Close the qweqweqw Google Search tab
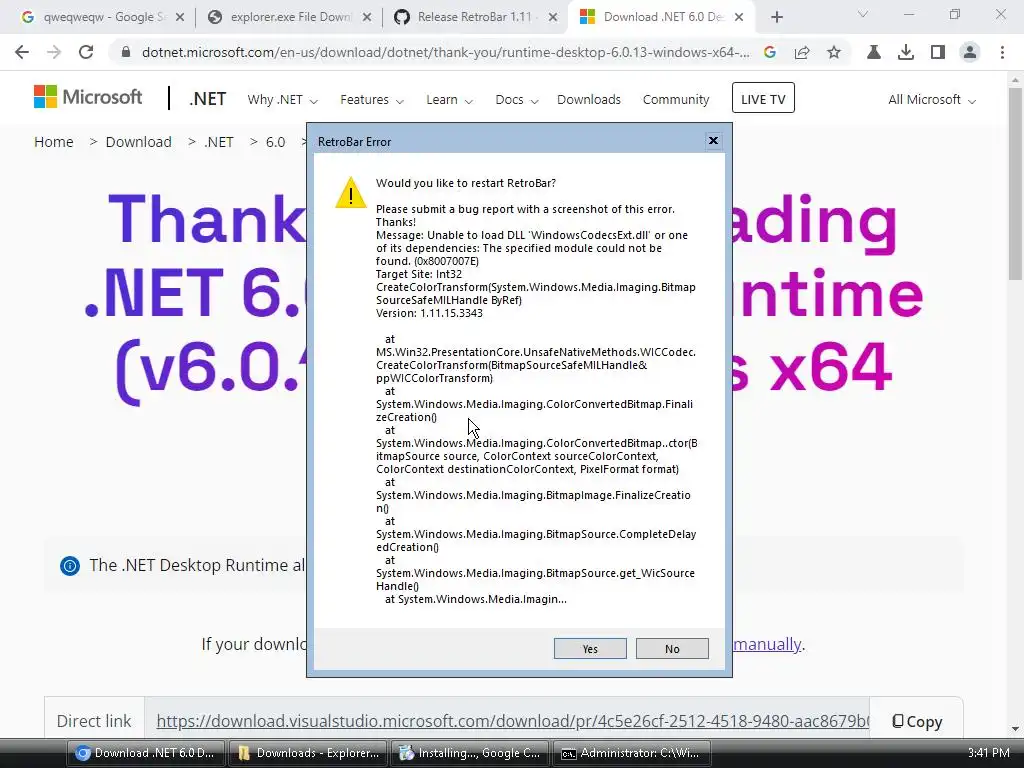The width and height of the screenshot is (1024, 768). point(180,17)
